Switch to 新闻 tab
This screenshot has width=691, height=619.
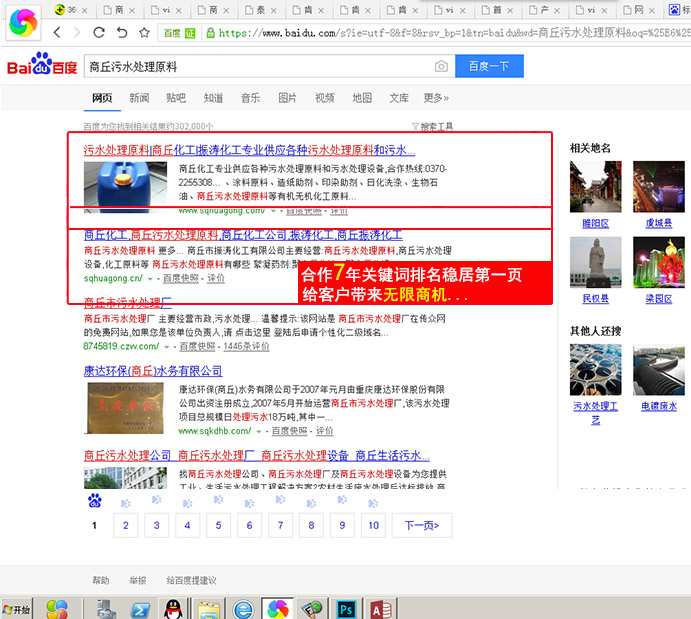tap(139, 98)
